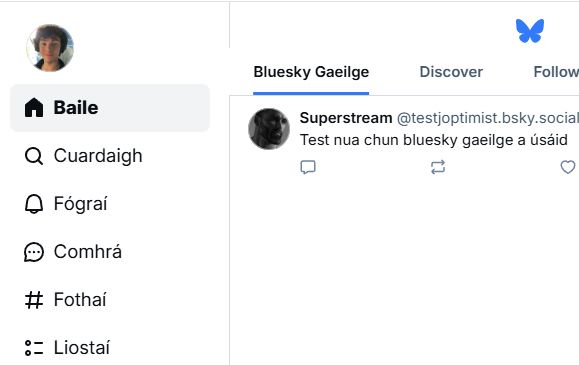Open the post text about bluesky gaeilge
The image size is (579, 365).
tap(434, 140)
